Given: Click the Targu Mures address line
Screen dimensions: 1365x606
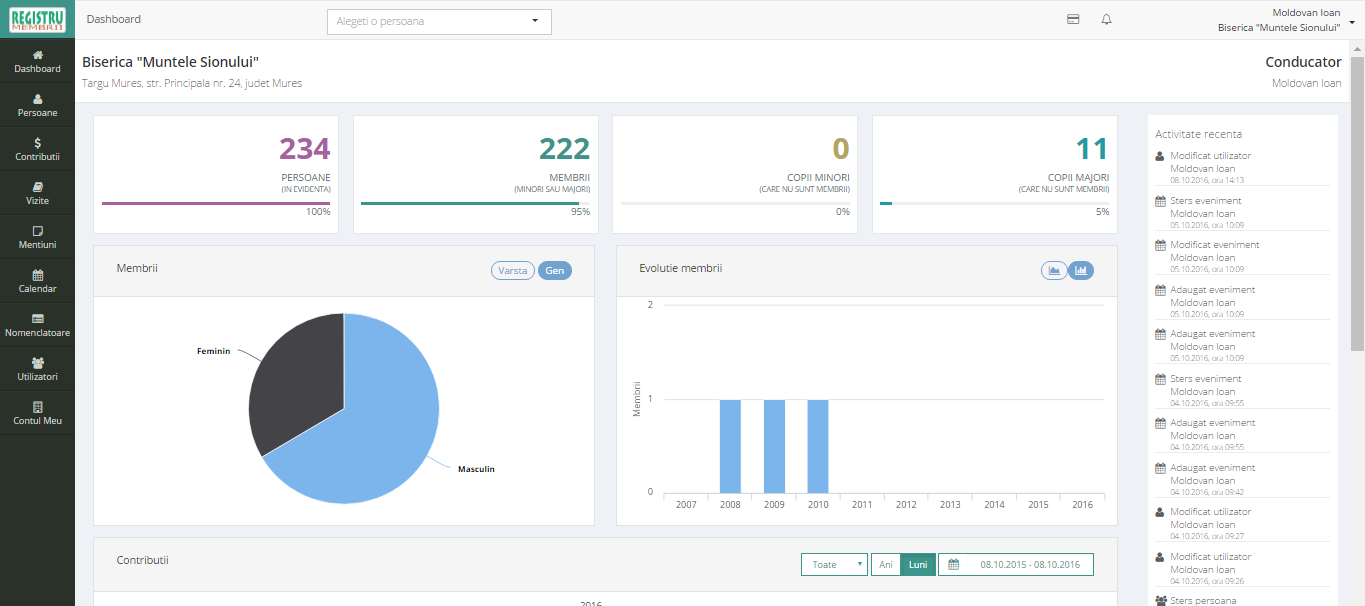Looking at the screenshot, I should (x=192, y=83).
